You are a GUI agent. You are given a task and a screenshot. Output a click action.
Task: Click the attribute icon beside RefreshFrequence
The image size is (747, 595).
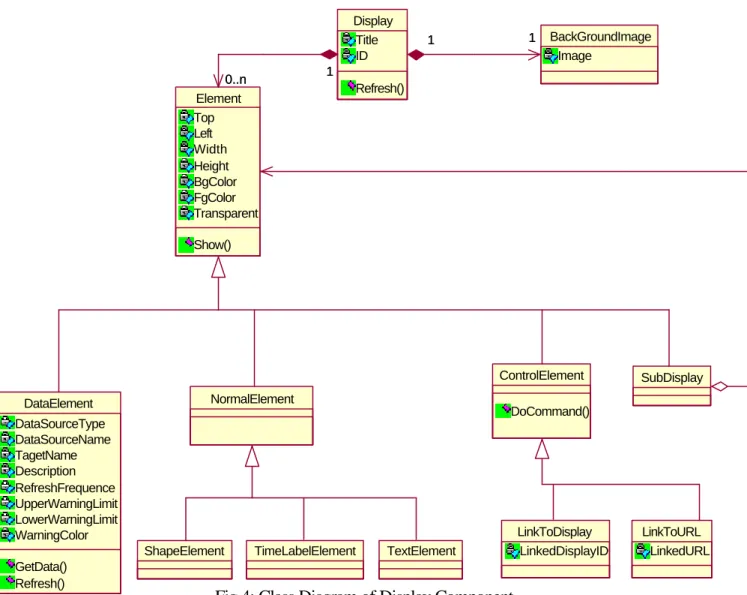coord(7,487)
